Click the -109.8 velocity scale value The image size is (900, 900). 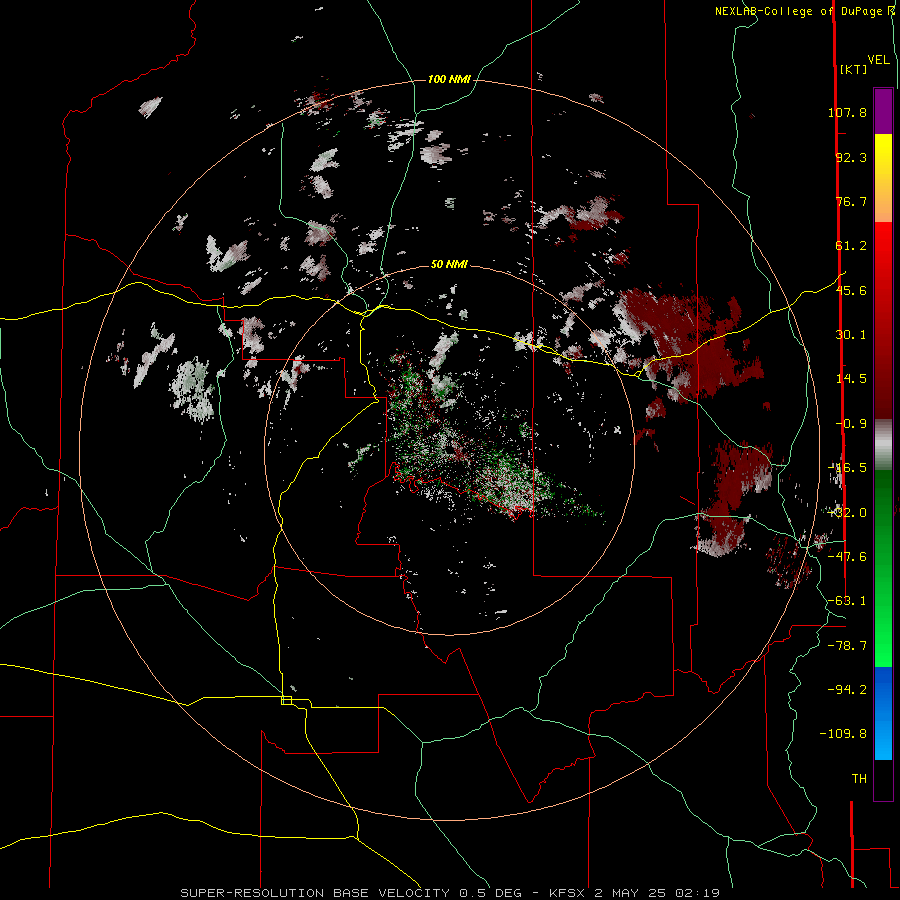(x=843, y=734)
